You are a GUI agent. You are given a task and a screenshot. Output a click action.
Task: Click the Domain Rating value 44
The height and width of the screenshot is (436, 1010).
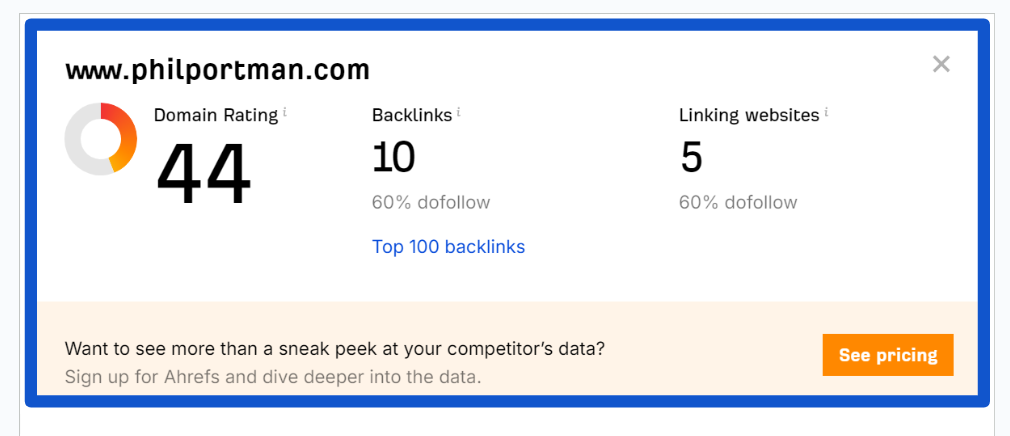(204, 173)
